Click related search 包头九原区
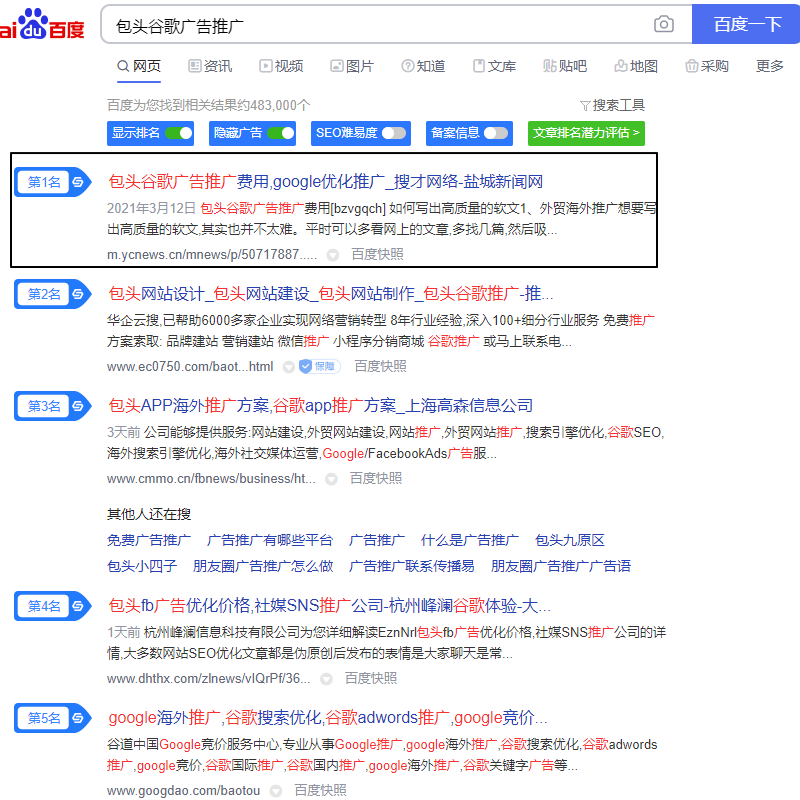This screenshot has width=800, height=800. pyautogui.click(x=570, y=541)
